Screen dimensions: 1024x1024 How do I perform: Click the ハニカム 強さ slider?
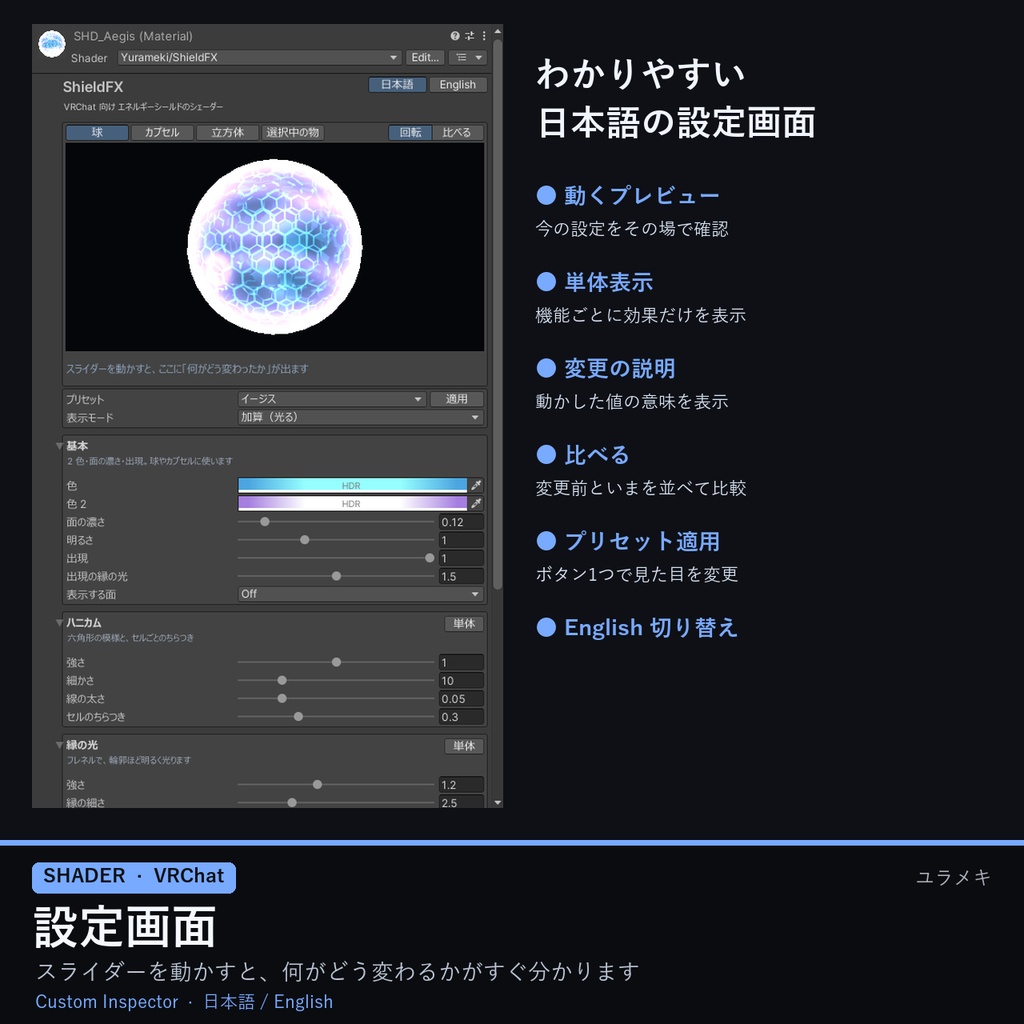(336, 662)
